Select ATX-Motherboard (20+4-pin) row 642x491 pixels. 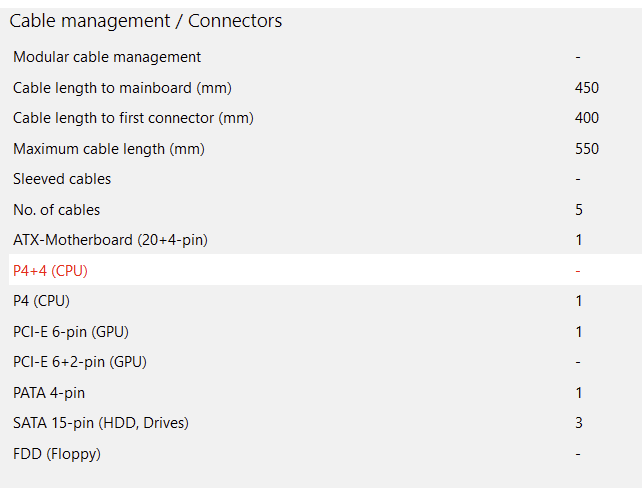pyautogui.click(x=110, y=240)
